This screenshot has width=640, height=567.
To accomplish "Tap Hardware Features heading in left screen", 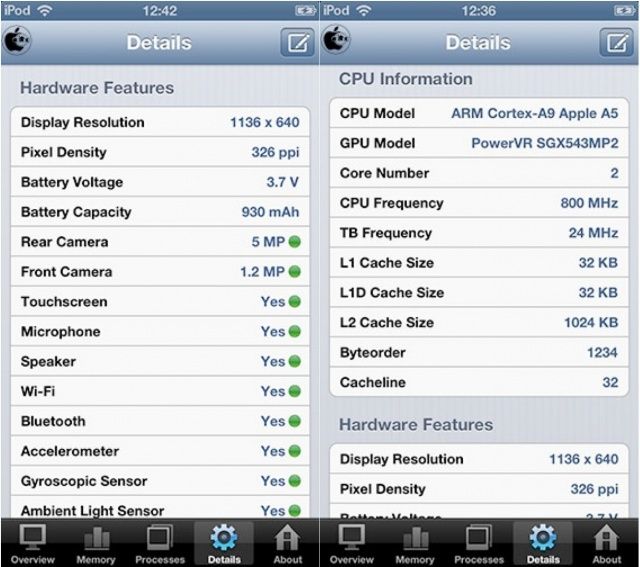I will [x=97, y=88].
